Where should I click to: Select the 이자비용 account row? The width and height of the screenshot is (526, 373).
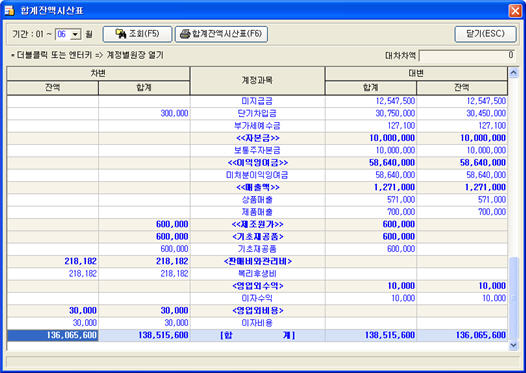click(257, 323)
